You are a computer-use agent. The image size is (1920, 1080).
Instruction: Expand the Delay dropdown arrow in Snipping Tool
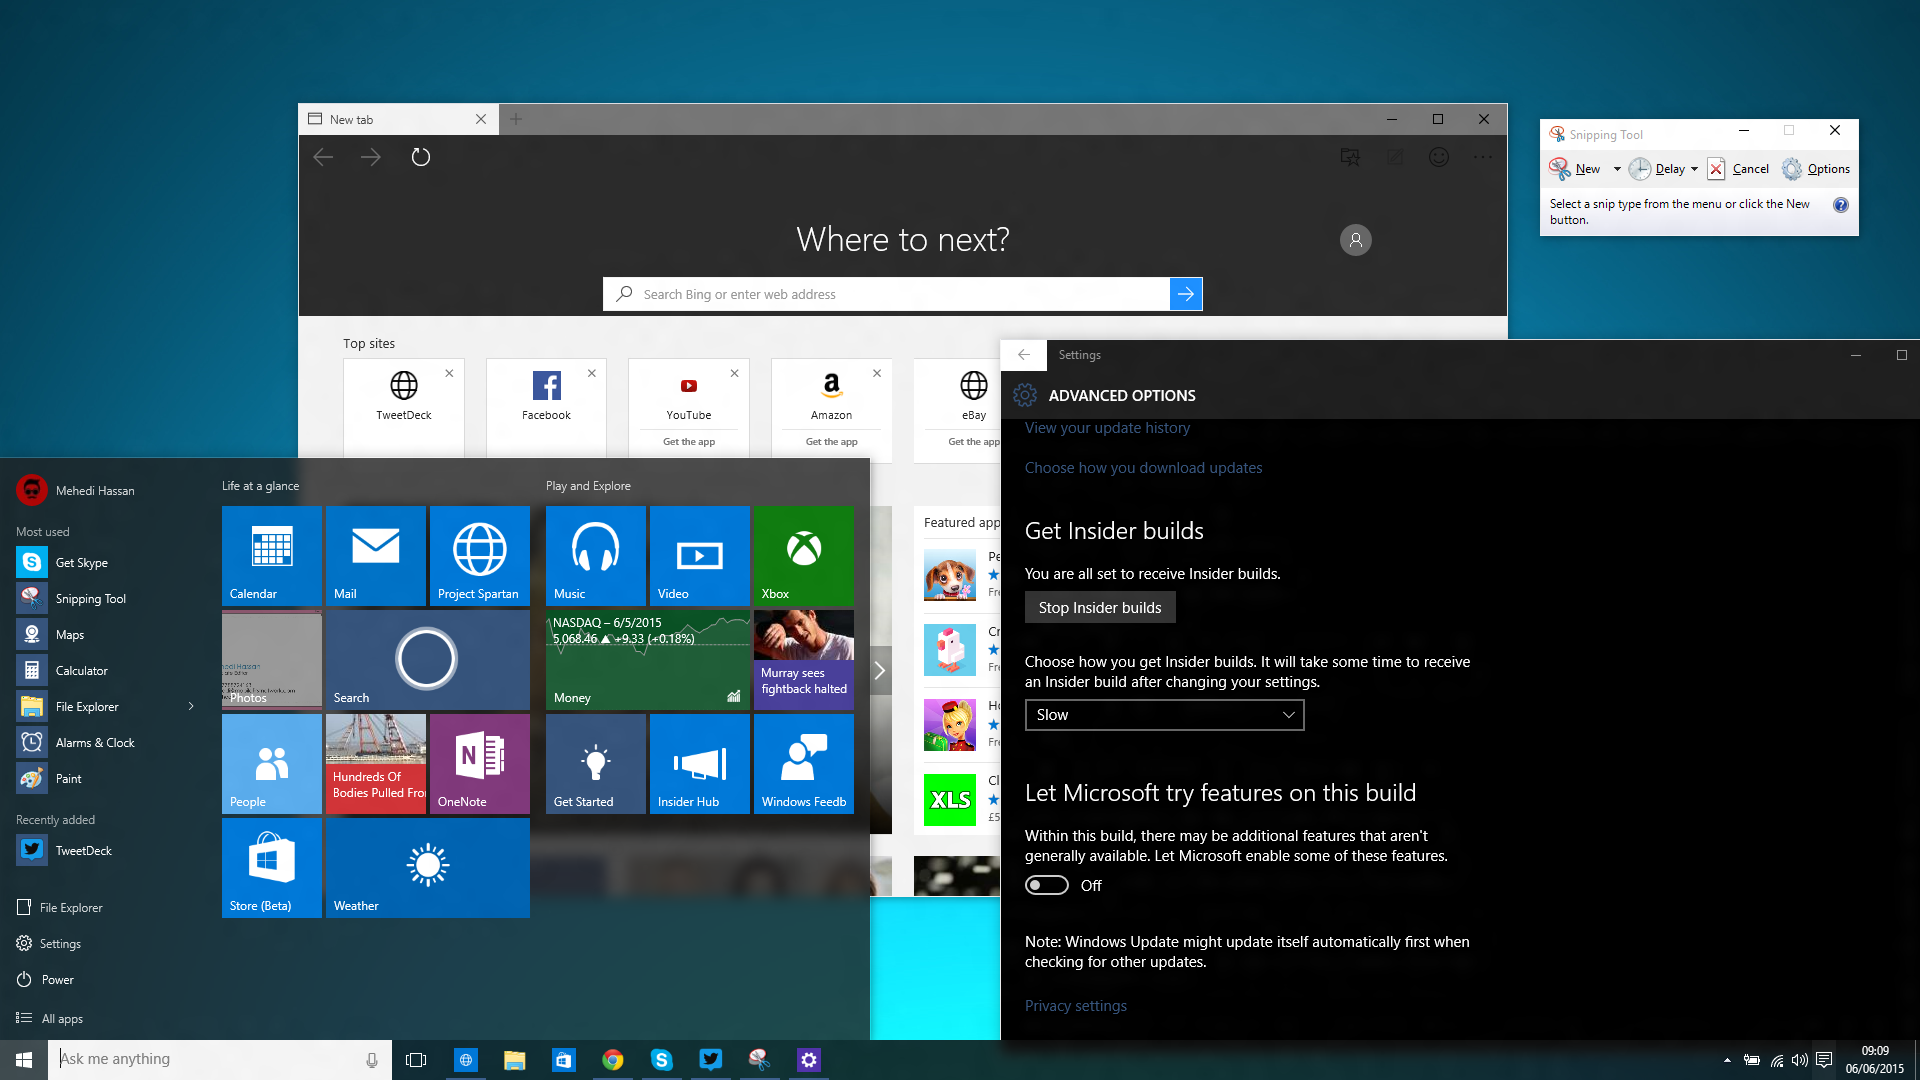[1694, 169]
